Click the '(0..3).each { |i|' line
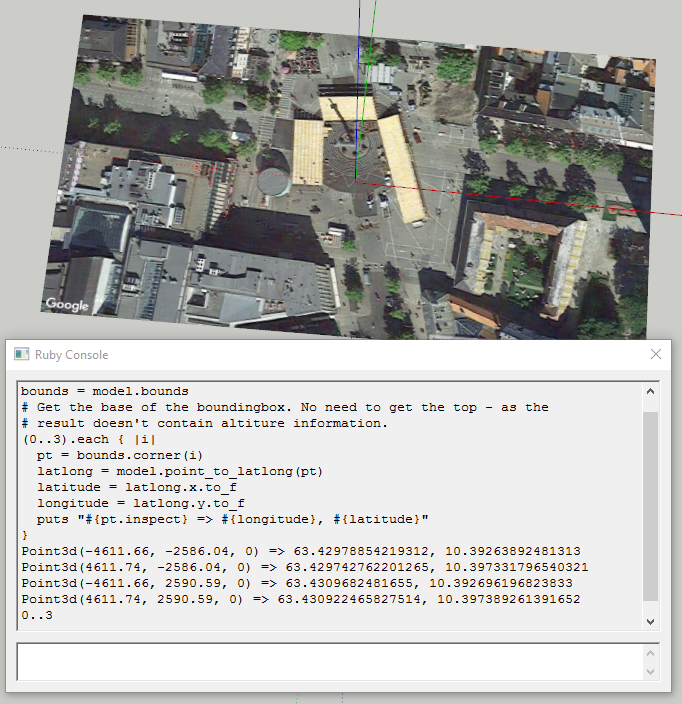Viewport: 682px width, 704px height. pos(88,439)
